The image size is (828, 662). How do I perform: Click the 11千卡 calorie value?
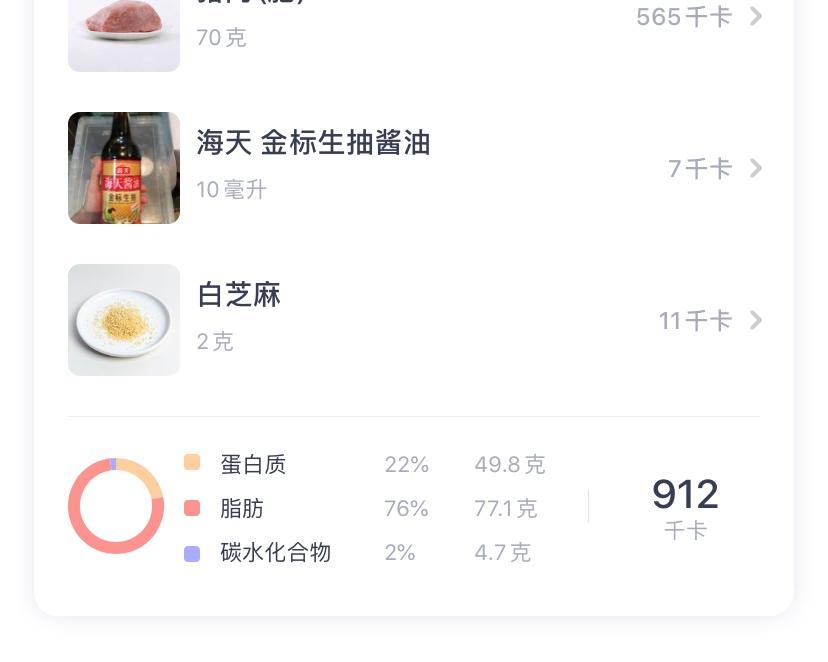tap(695, 320)
